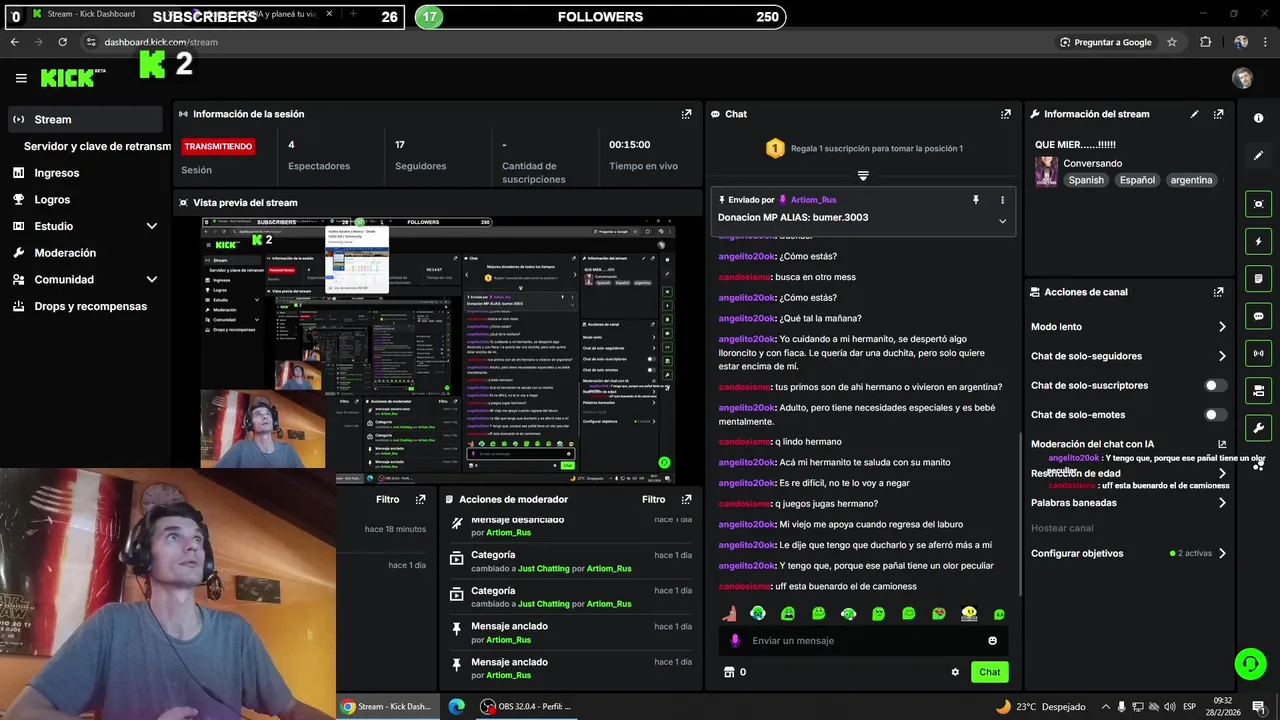Click the pin icon on the pinned message

976,200
